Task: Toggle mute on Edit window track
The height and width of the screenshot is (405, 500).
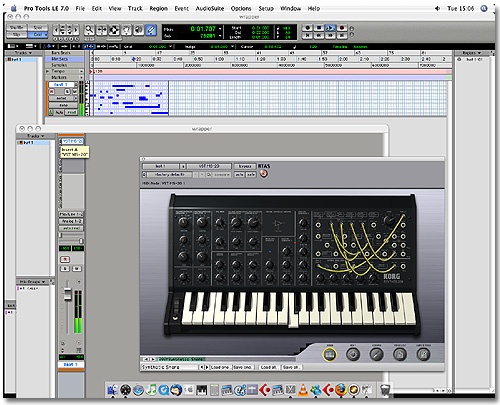Action: point(75,91)
